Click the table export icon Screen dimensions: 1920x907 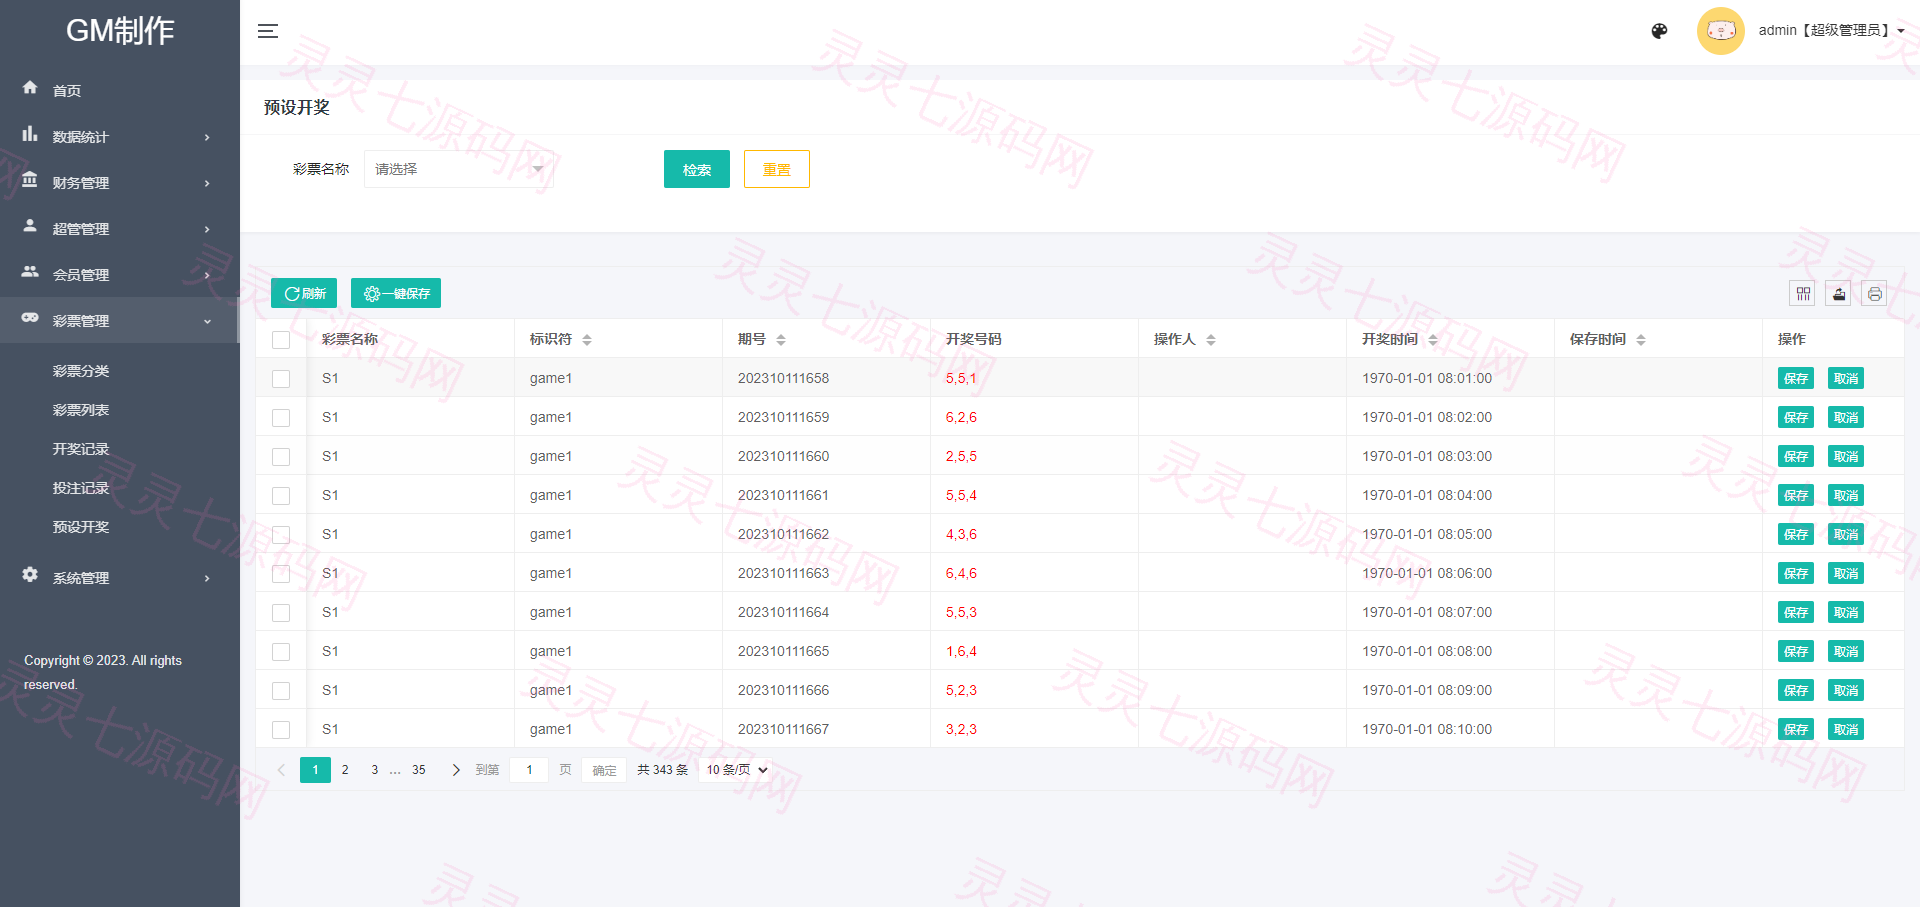click(x=1839, y=294)
